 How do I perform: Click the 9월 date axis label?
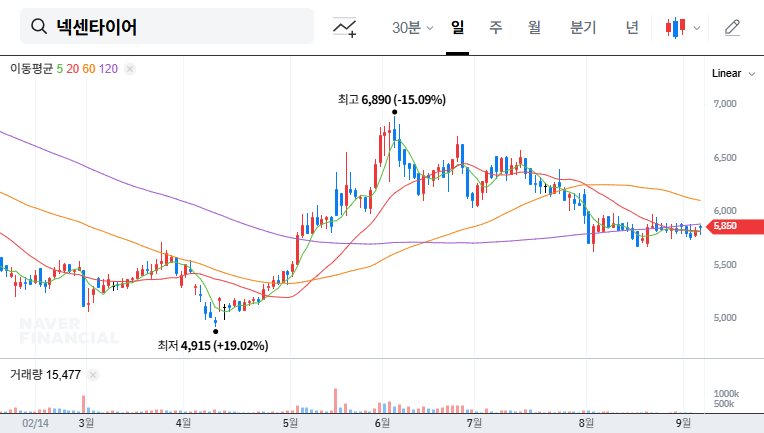pos(683,423)
